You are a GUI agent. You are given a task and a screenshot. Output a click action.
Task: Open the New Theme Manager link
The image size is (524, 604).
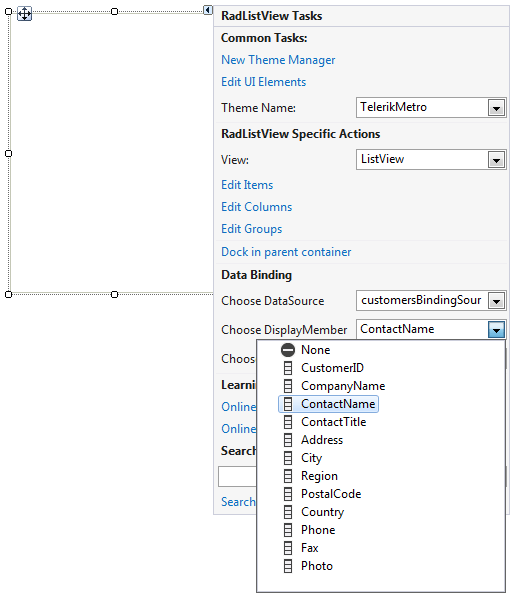278,60
